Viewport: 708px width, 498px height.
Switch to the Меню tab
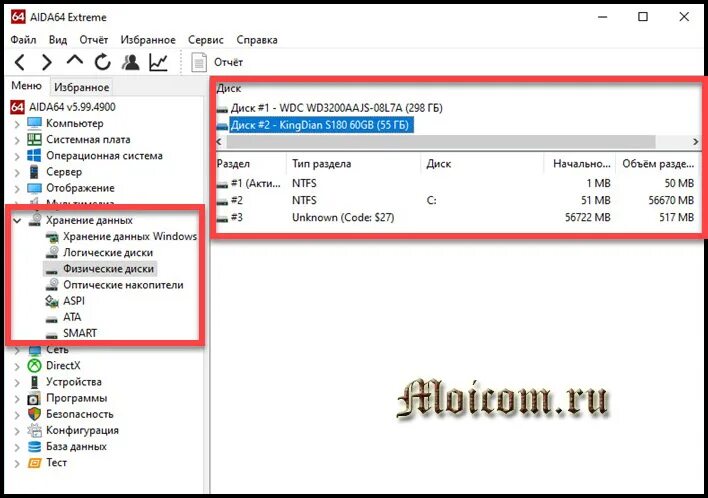pos(26,86)
